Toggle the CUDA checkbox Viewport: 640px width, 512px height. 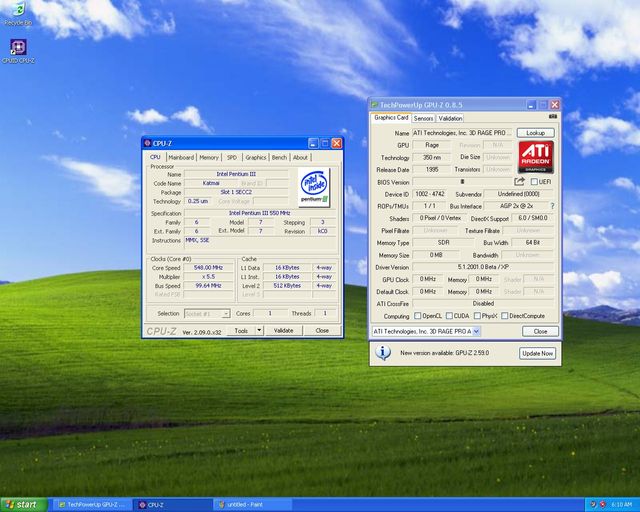pyautogui.click(x=449, y=316)
